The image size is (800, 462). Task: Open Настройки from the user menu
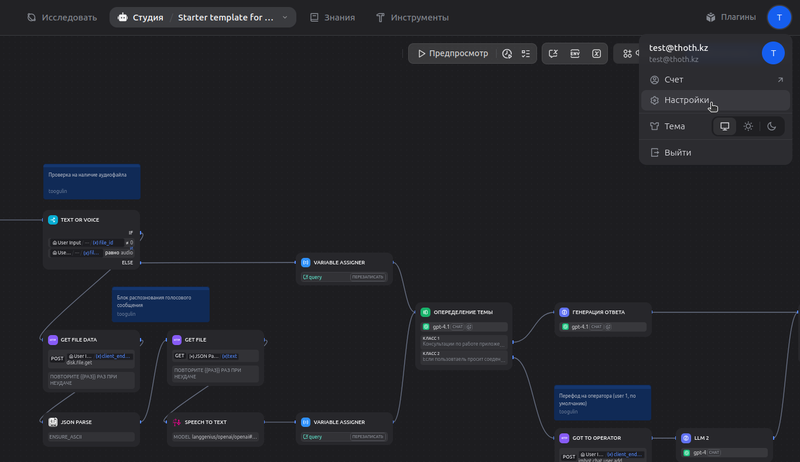(x=687, y=100)
